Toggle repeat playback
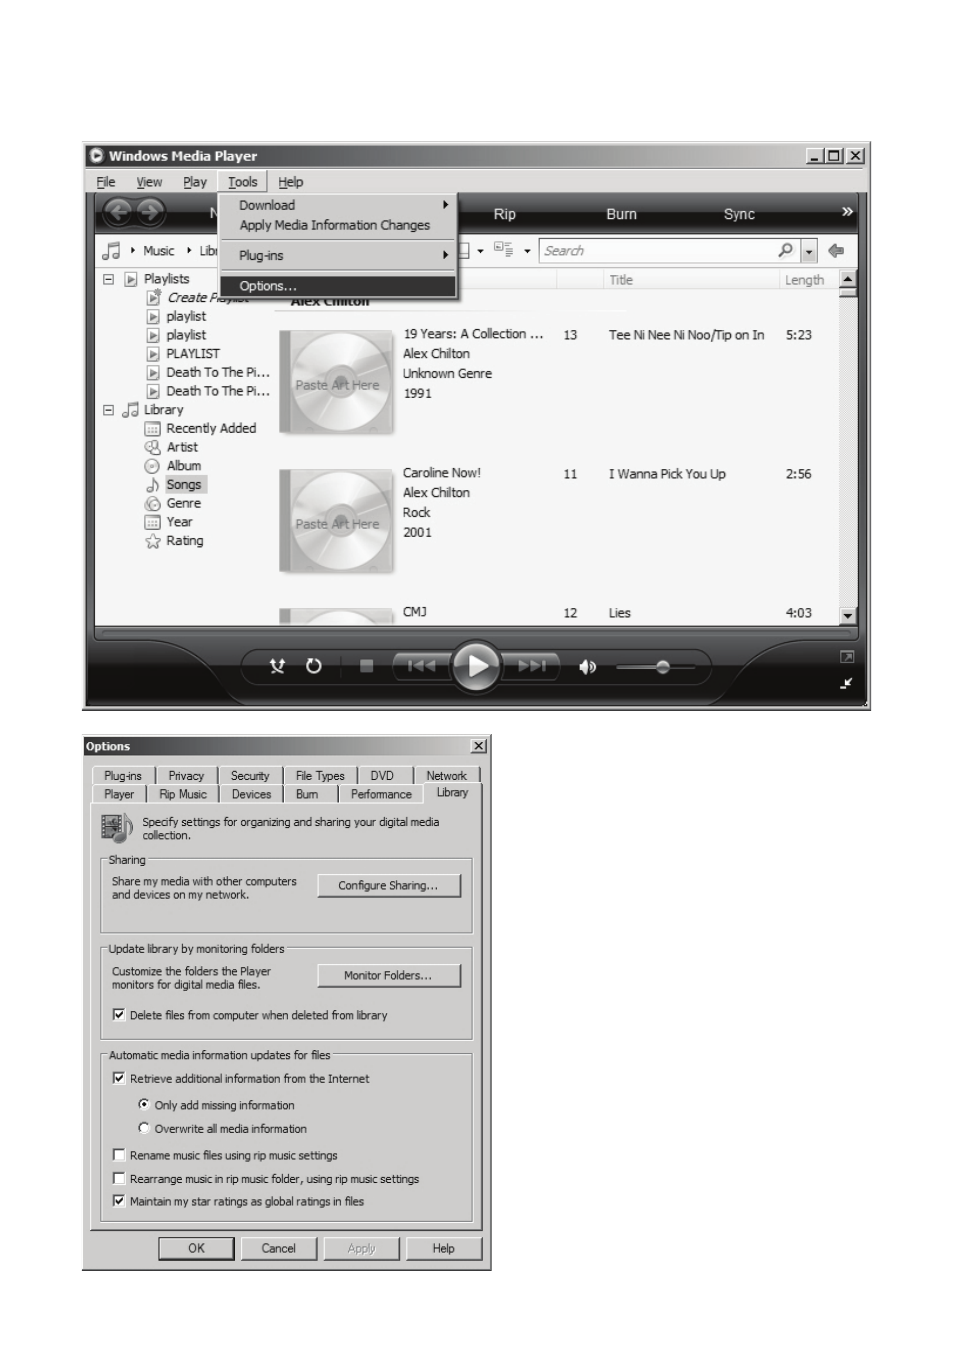Image resolution: width=953 pixels, height=1352 pixels. click(x=314, y=666)
